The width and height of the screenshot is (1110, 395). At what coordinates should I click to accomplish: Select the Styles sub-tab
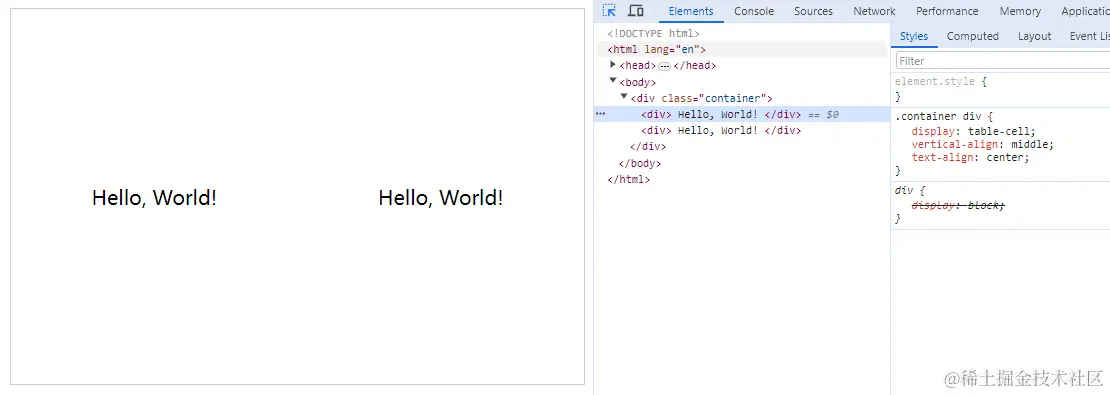[914, 36]
